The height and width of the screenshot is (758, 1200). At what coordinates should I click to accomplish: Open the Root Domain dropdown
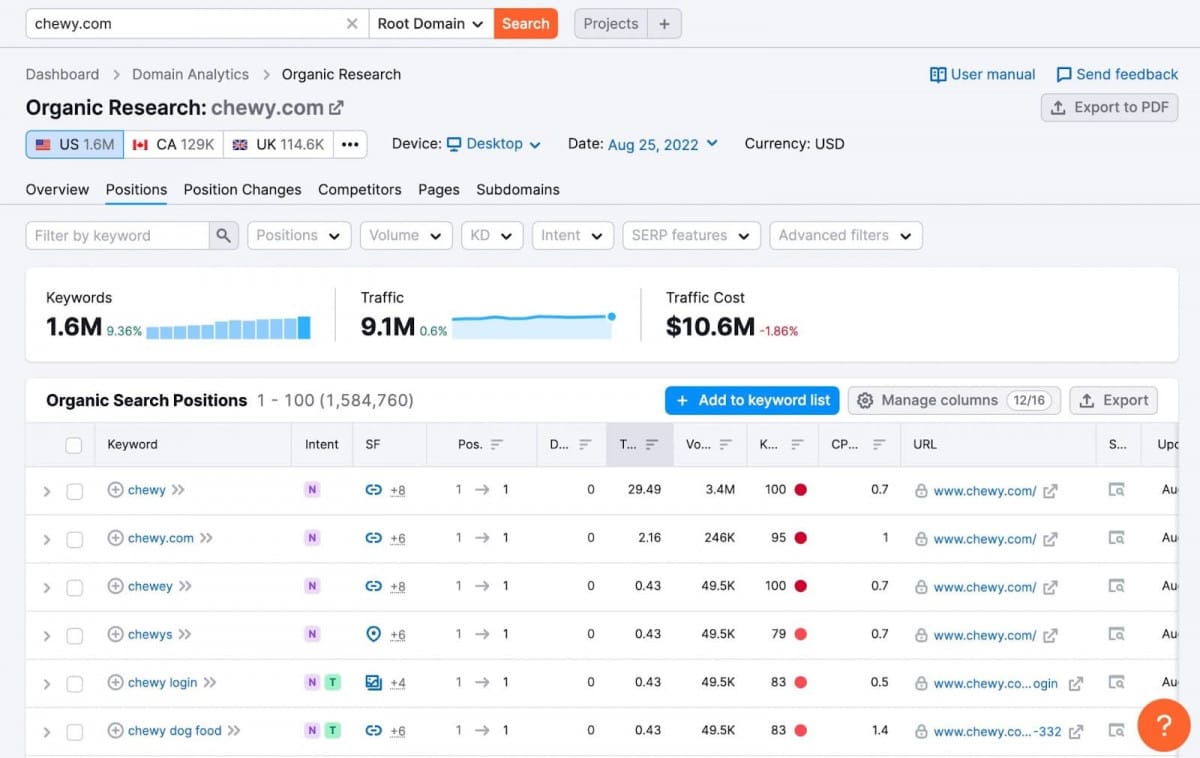coord(430,24)
